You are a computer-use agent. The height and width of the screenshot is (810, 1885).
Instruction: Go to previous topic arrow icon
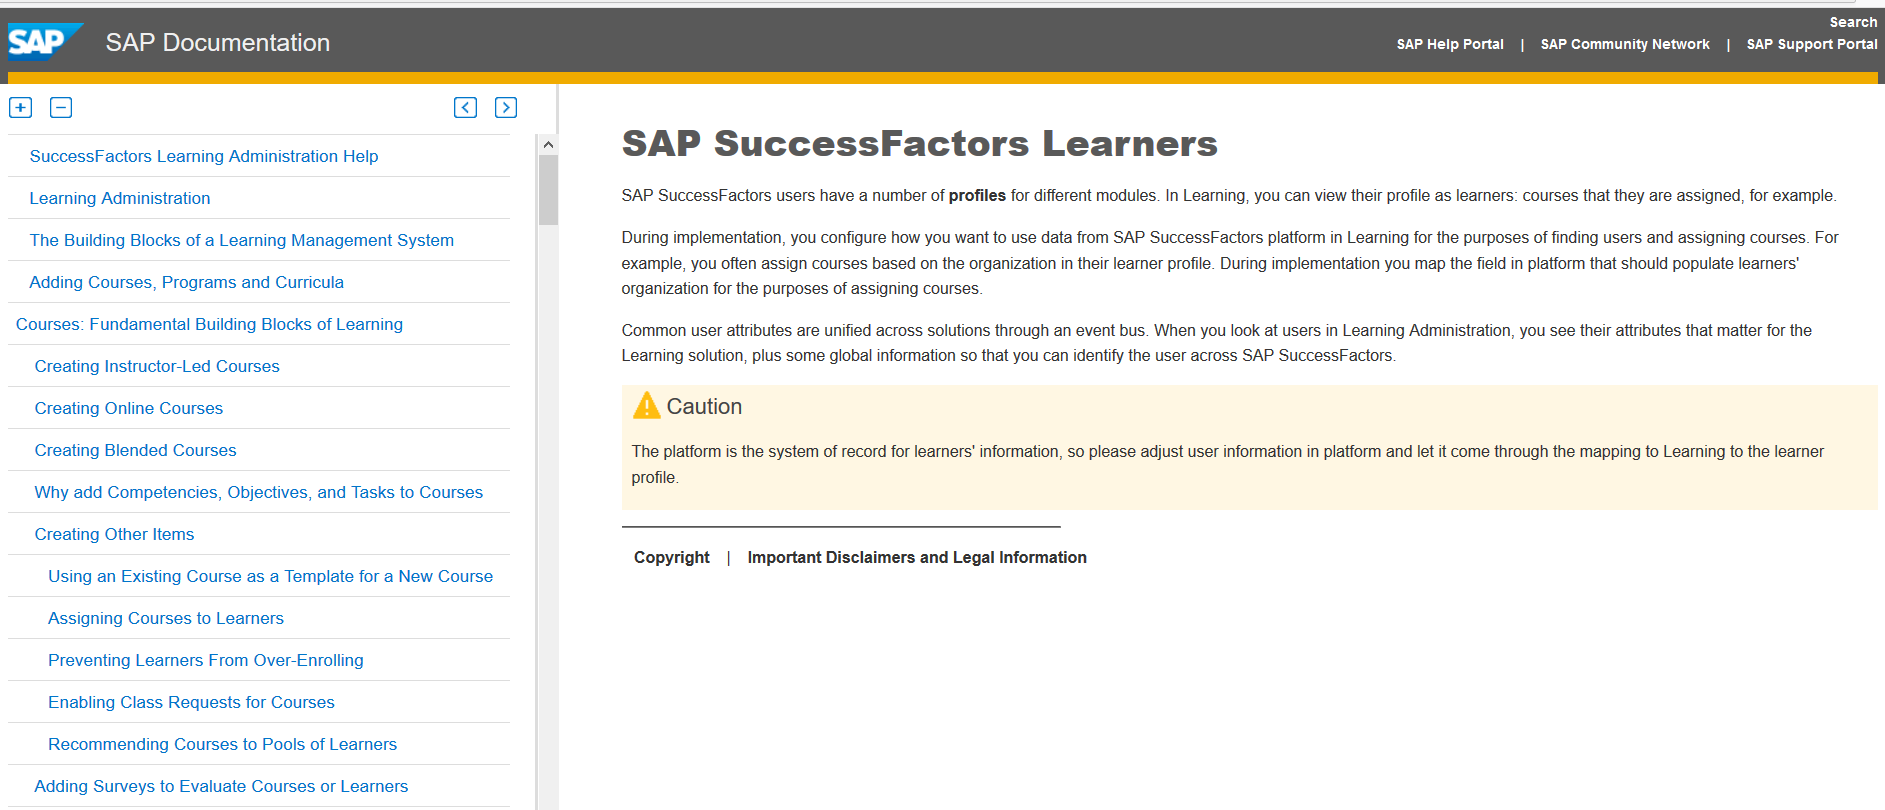click(x=465, y=107)
